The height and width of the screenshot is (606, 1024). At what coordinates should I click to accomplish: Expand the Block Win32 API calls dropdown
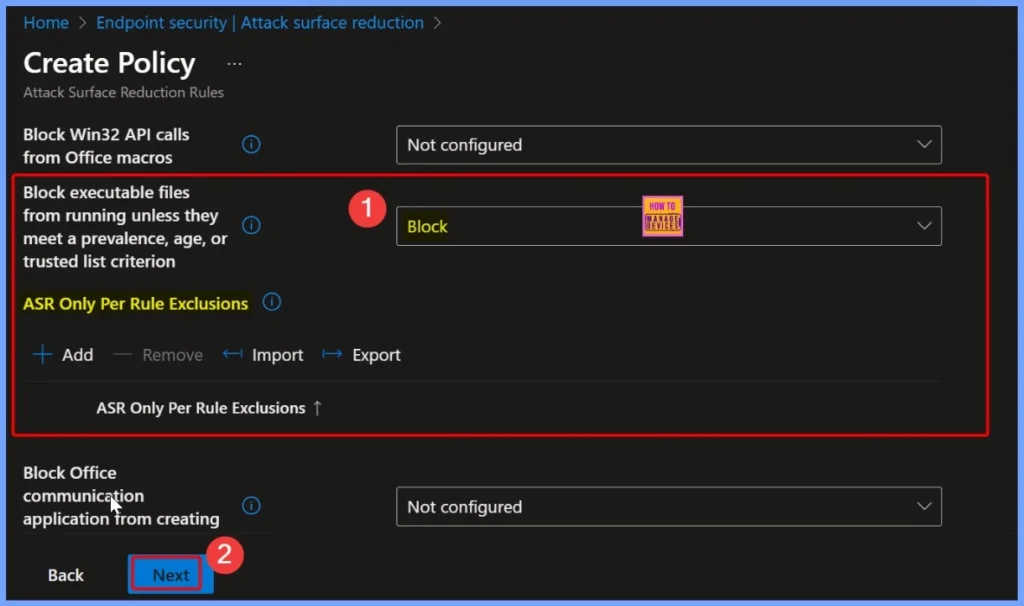click(668, 145)
